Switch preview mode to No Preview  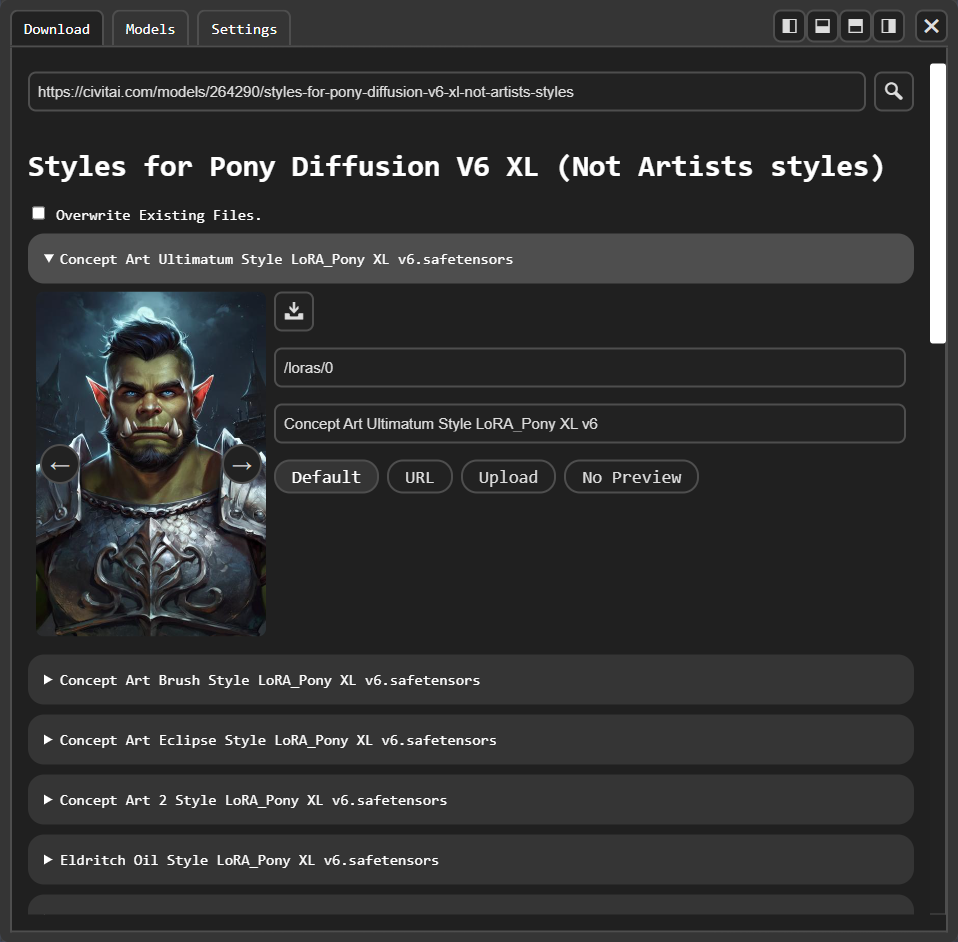pyautogui.click(x=631, y=476)
